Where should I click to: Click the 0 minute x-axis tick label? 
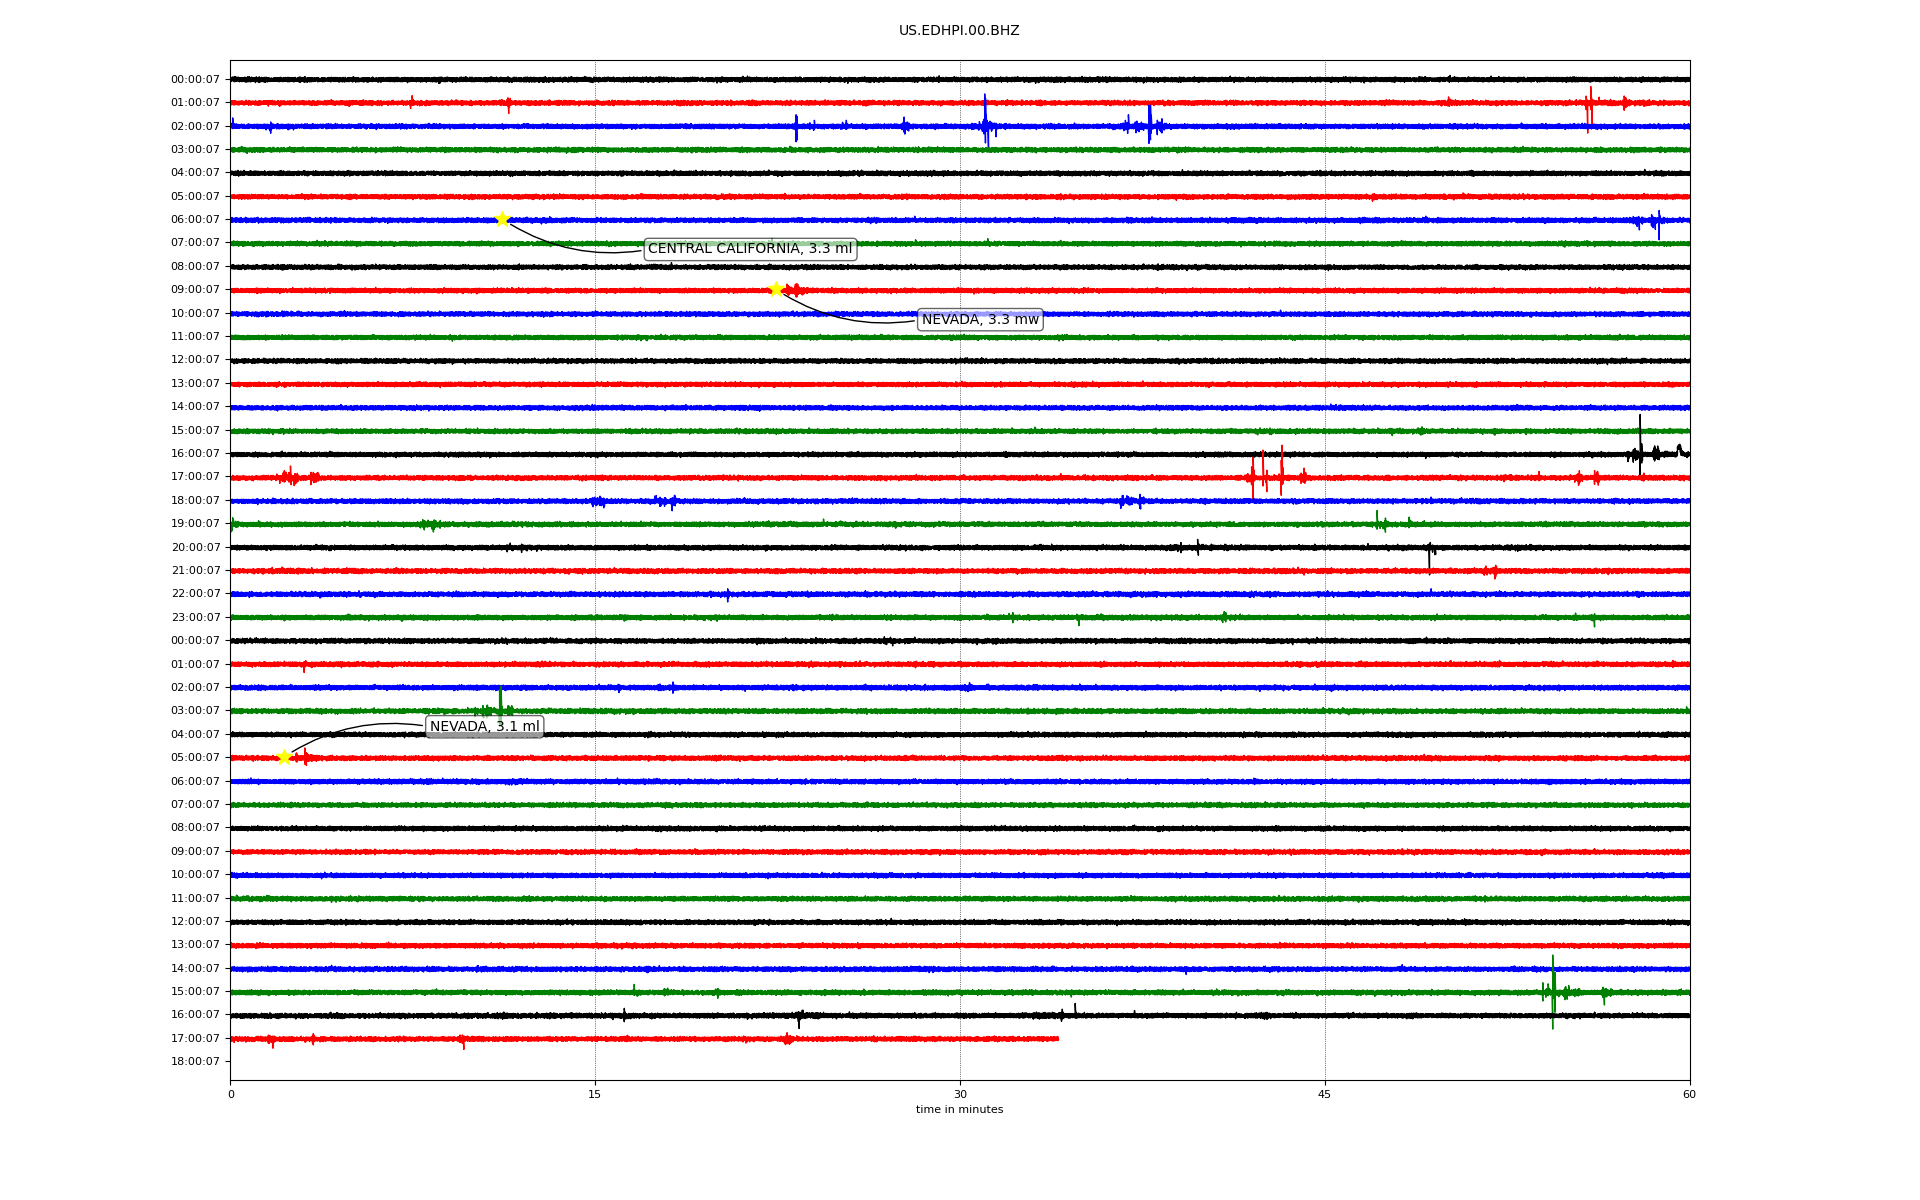(231, 1094)
